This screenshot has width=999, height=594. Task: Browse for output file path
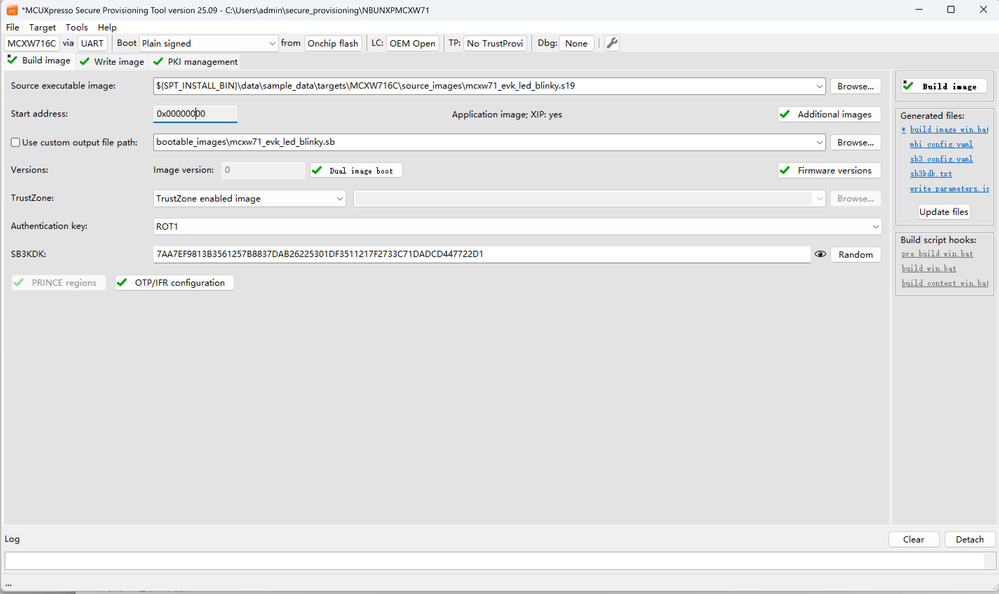pos(855,143)
